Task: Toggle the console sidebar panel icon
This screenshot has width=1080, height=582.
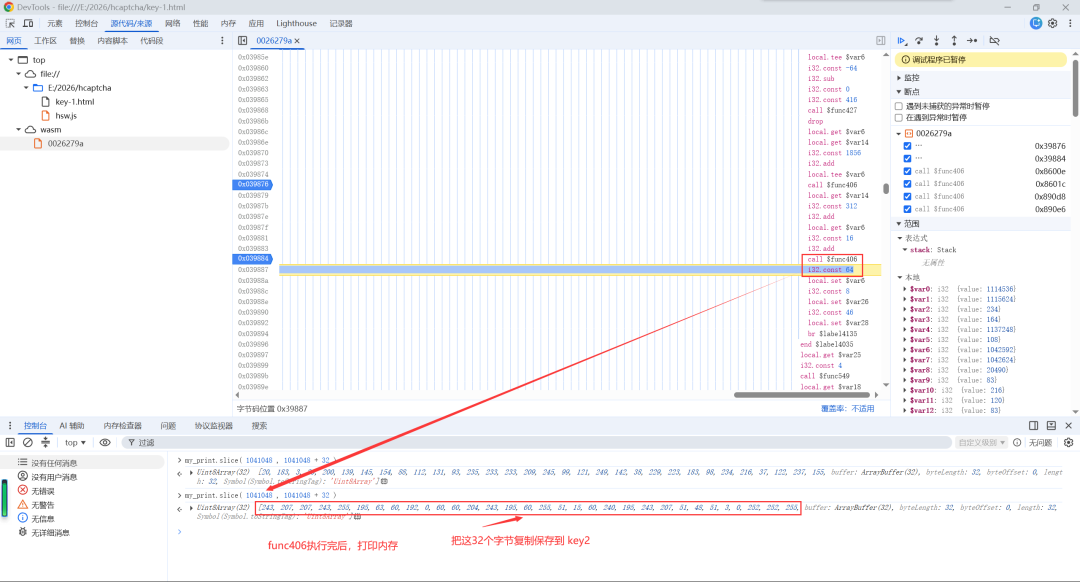Action: click(x=10, y=442)
